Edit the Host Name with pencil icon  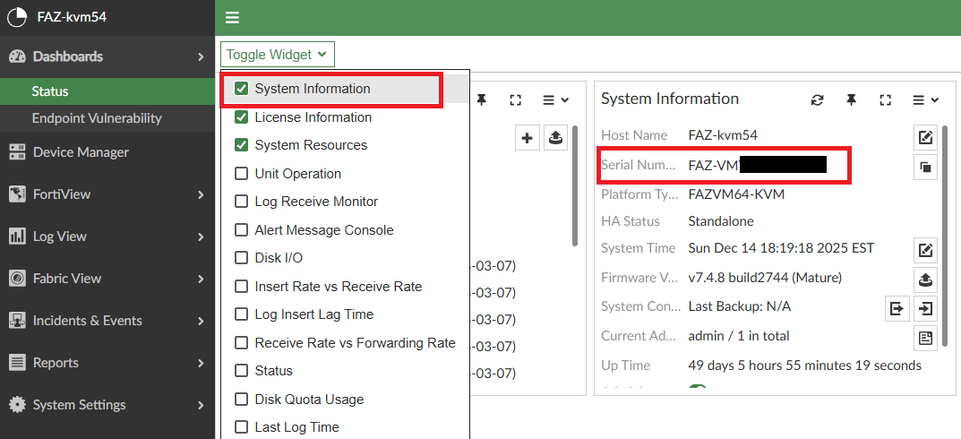click(925, 137)
